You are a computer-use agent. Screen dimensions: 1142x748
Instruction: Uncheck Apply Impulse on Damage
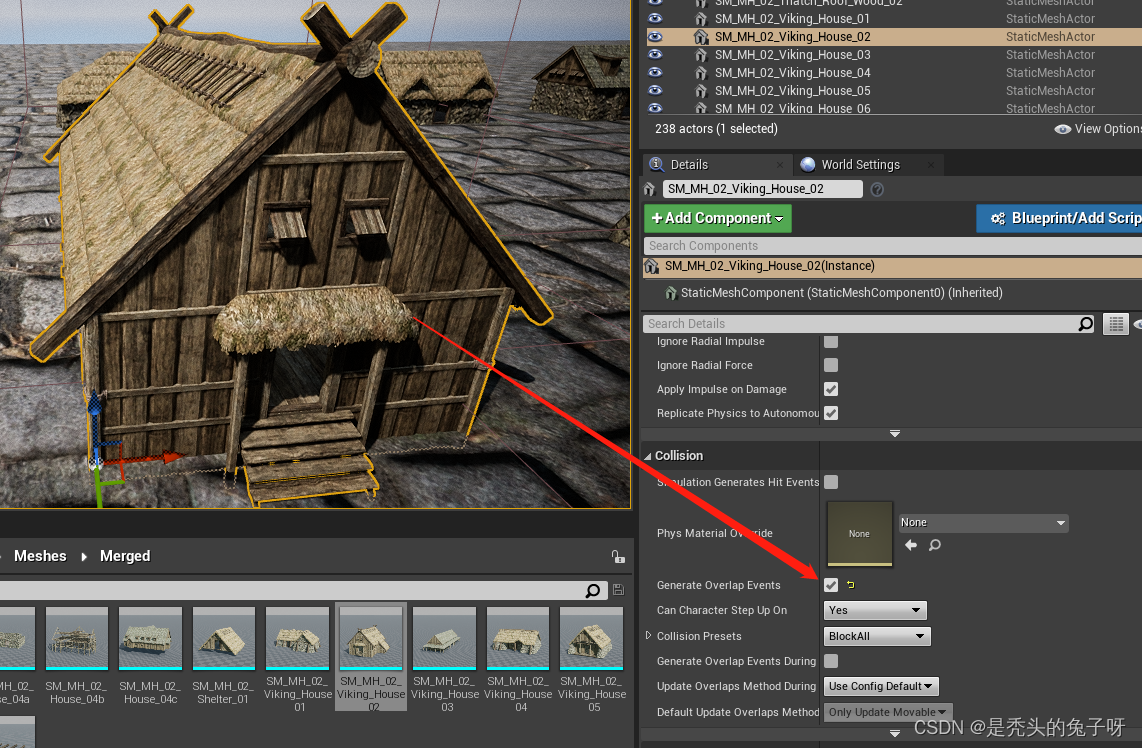(830, 389)
